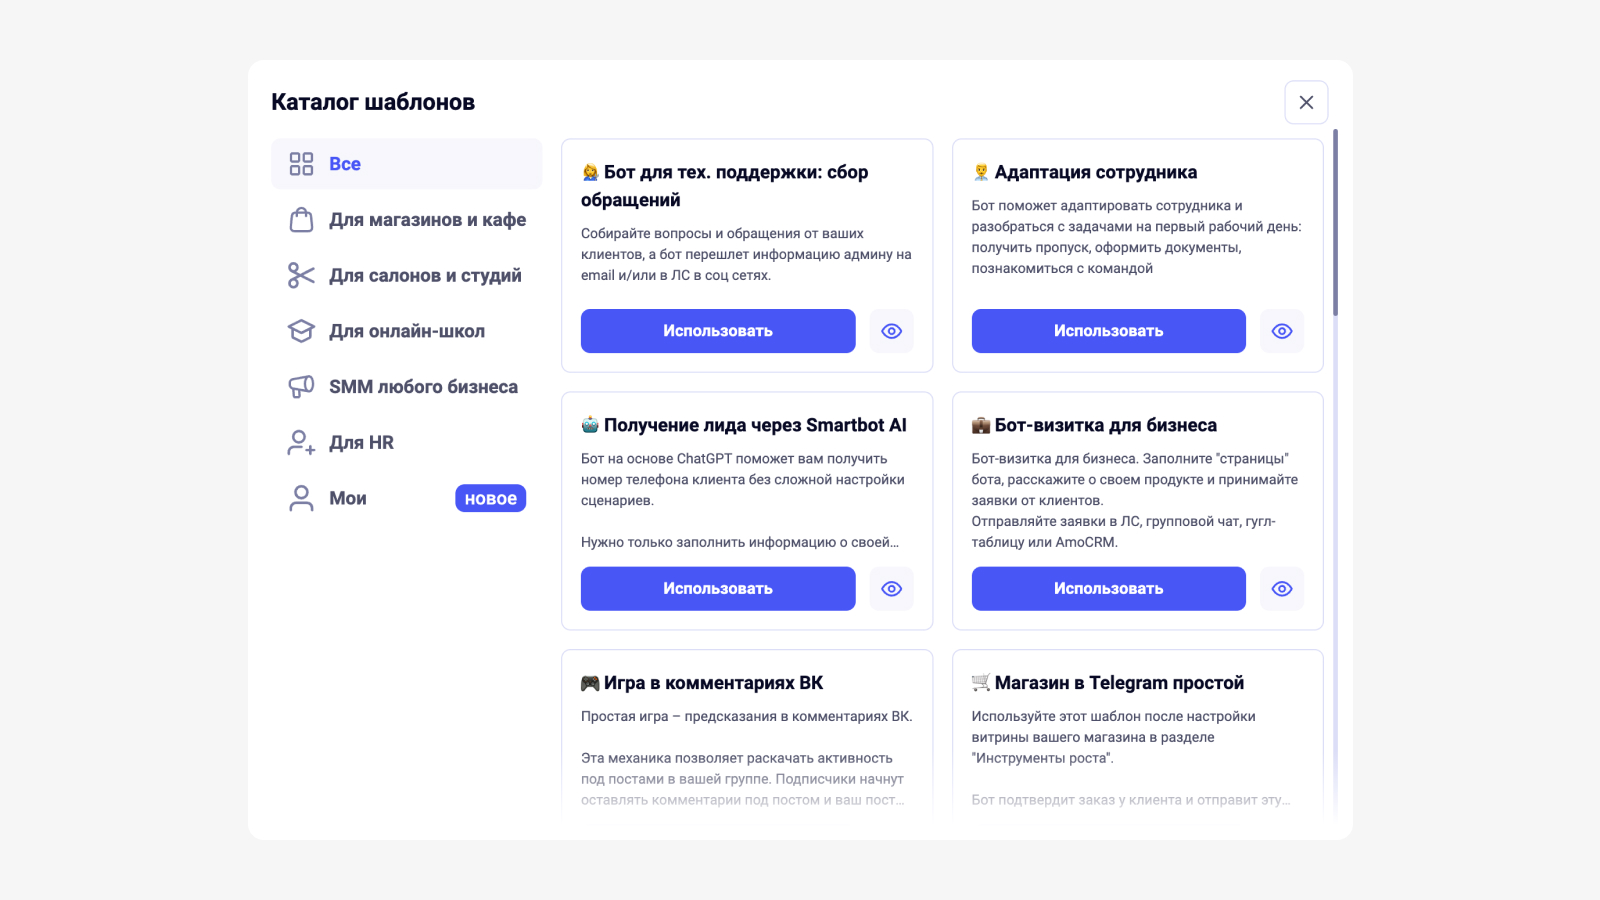Screen dimensions: 1600x900
Task: Click the vertical scrollbar of the template list
Action: [1335, 222]
